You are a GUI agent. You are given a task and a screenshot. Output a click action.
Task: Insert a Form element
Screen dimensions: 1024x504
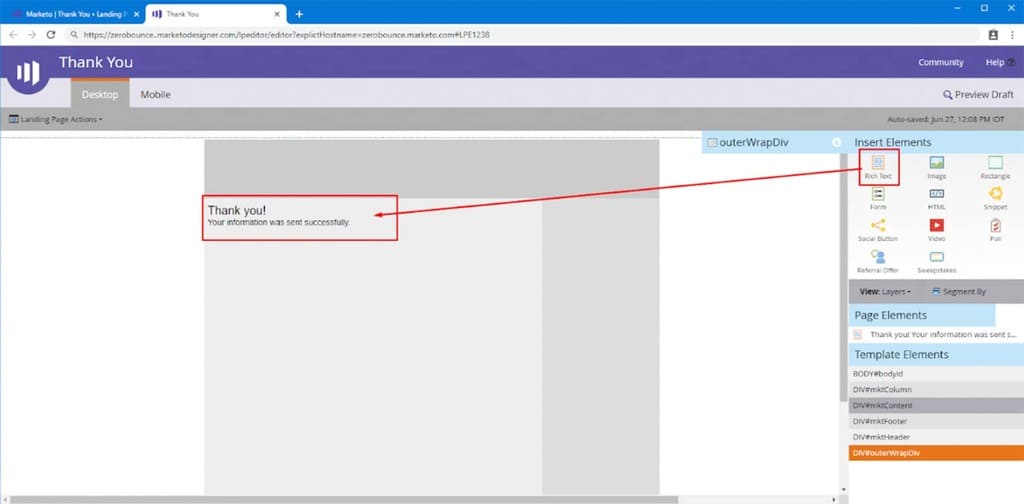878,198
